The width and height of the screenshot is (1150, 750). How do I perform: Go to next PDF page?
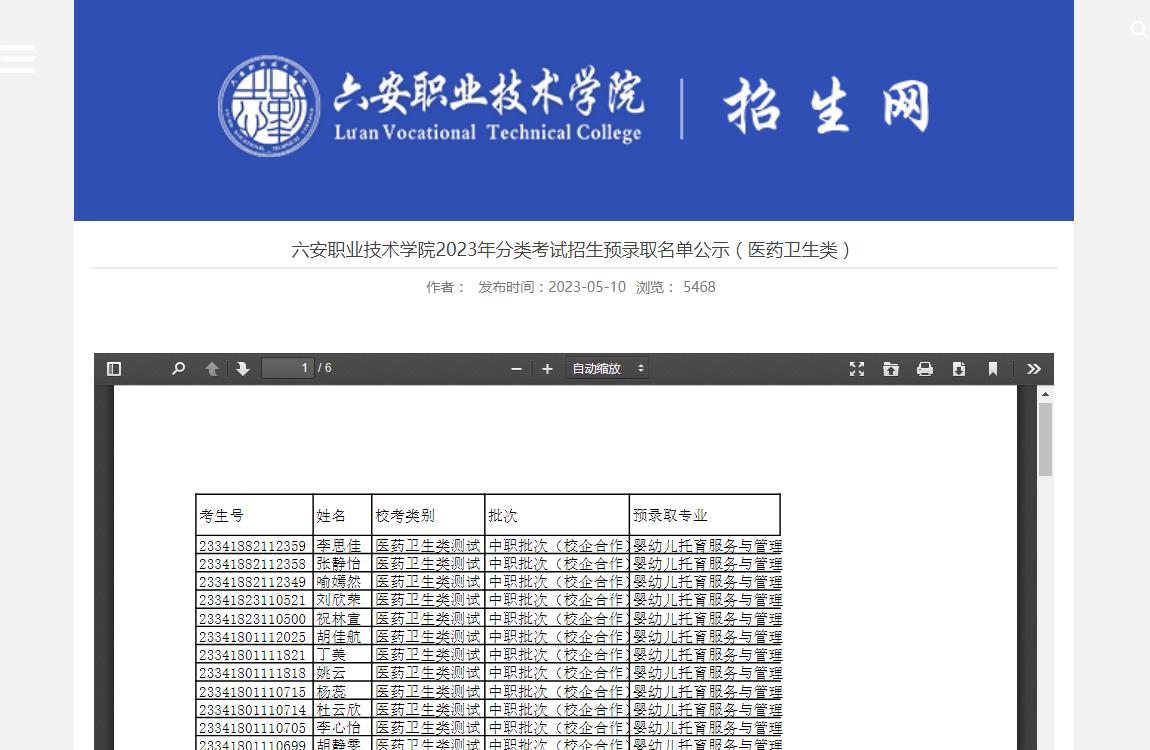243,369
